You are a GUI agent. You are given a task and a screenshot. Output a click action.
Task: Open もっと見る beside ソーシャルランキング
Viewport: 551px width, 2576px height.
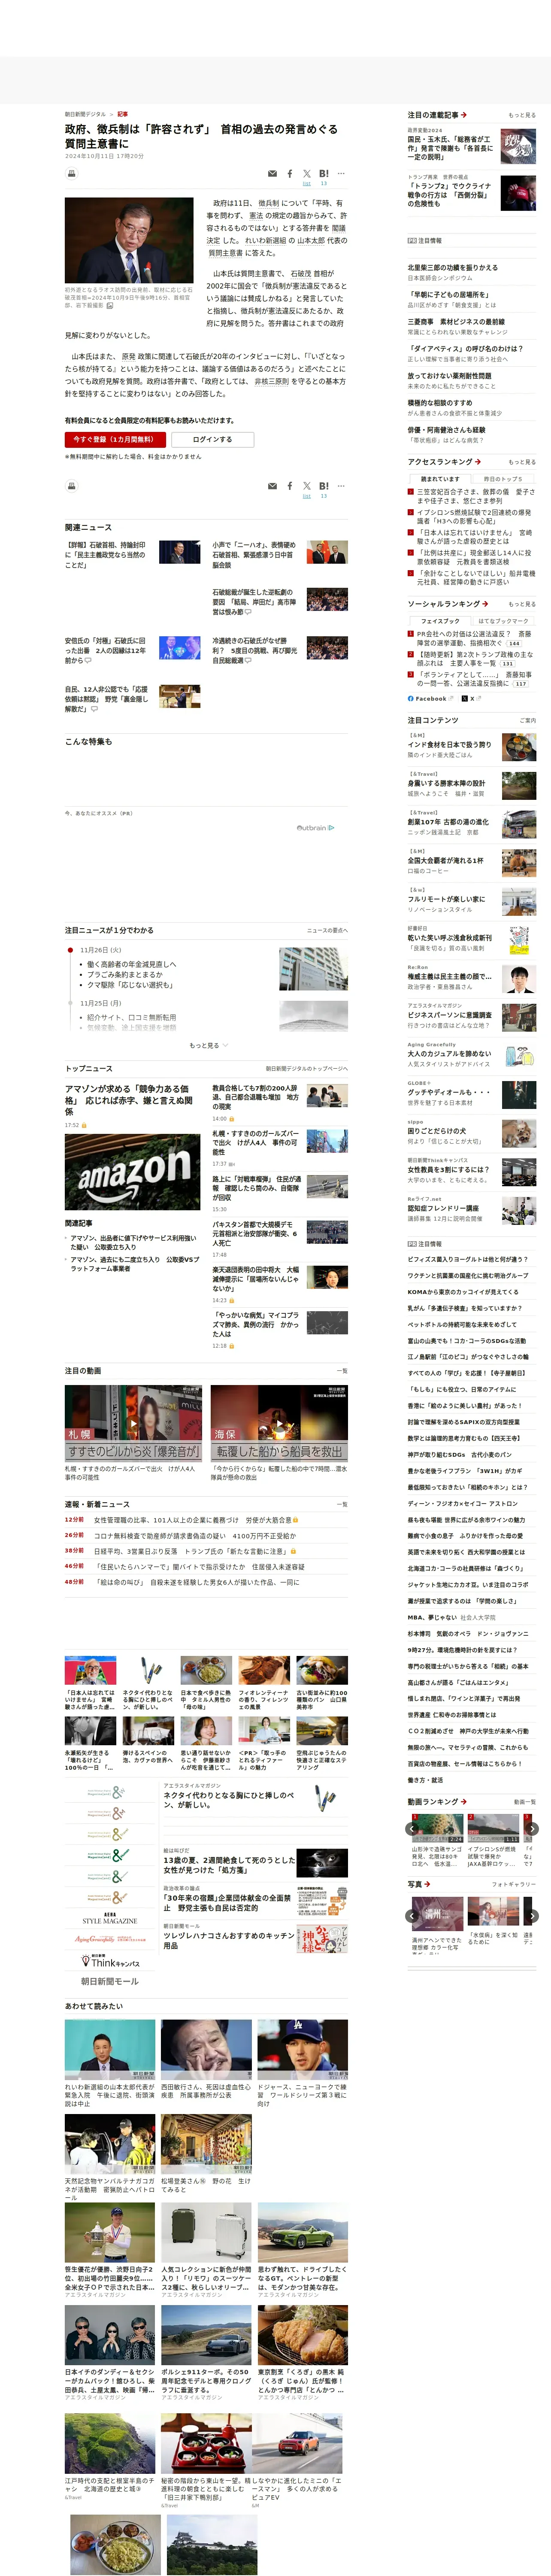(x=521, y=604)
